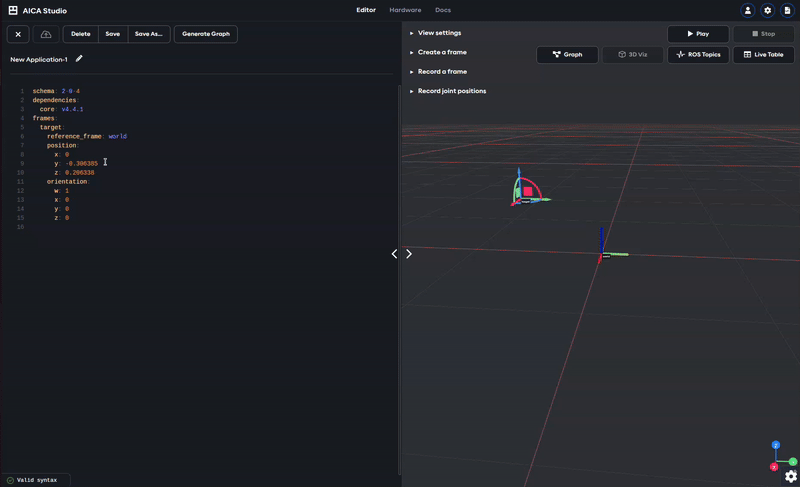The width and height of the screenshot is (800, 487).
Task: Switch to the Graph view
Action: pos(567,55)
